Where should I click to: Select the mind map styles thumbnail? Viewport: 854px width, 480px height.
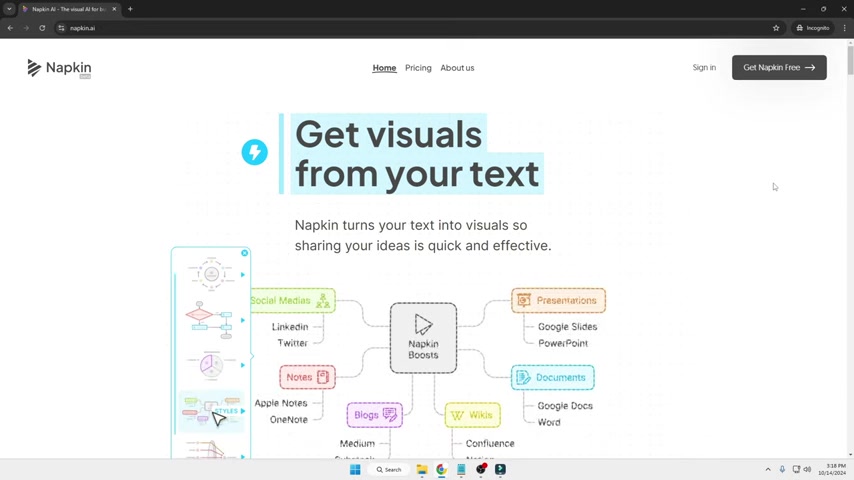point(211,410)
